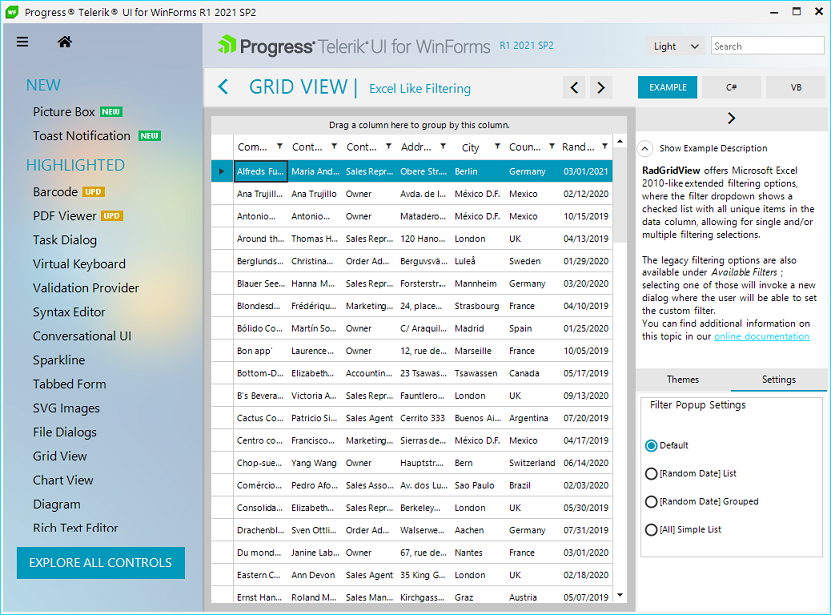The height and width of the screenshot is (615, 831).
Task: Open File Dialogs demo
Action: point(65,433)
